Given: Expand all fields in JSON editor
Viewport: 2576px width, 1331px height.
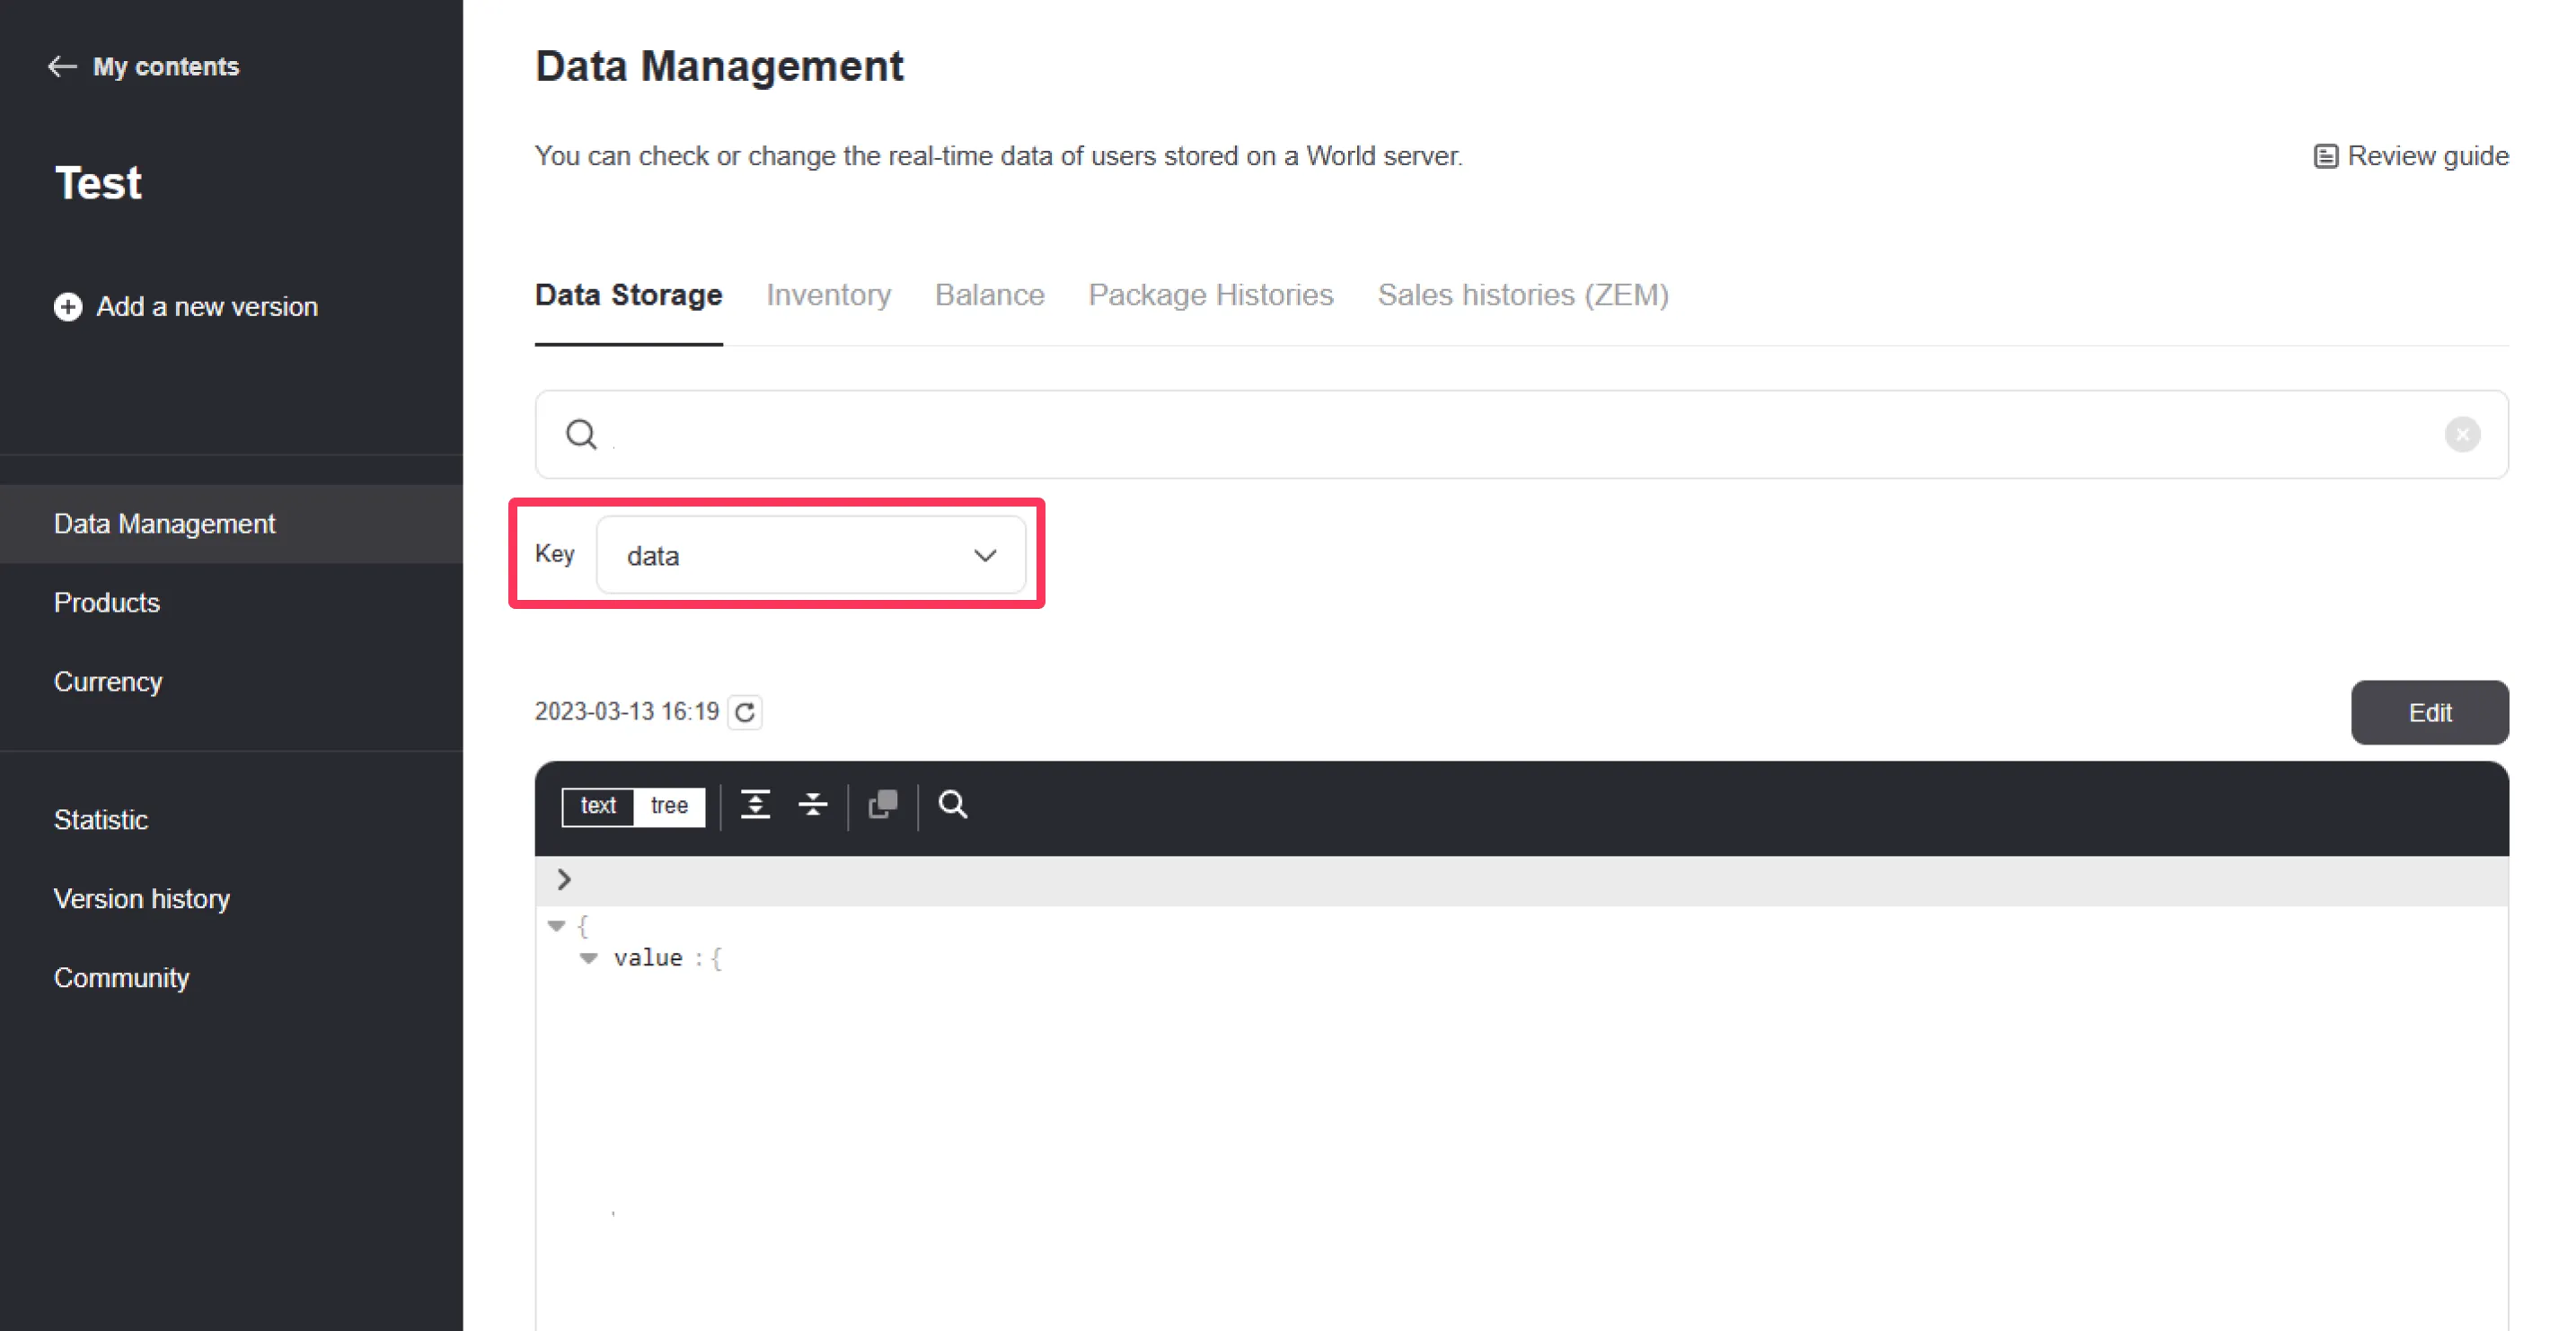Looking at the screenshot, I should [755, 805].
